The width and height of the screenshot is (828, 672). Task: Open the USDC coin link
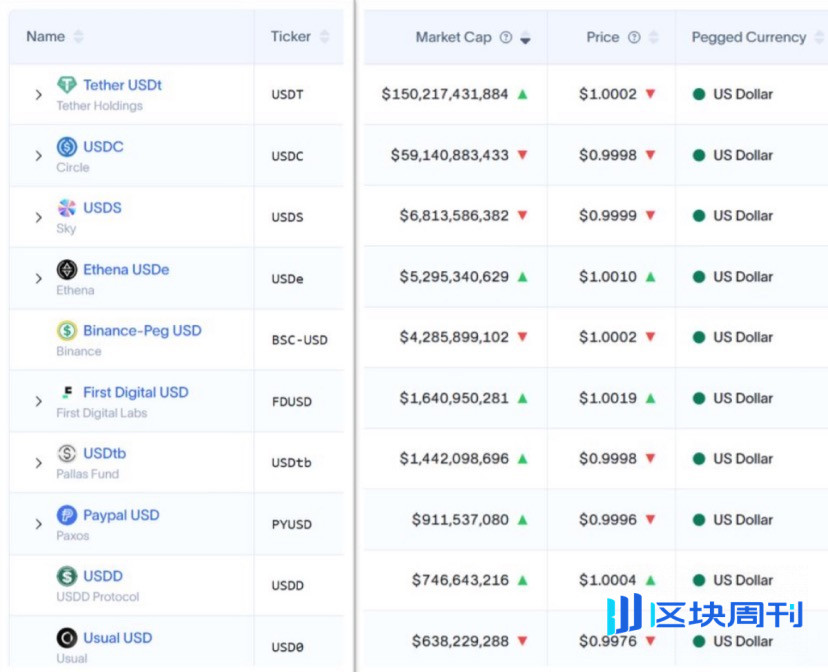103,146
